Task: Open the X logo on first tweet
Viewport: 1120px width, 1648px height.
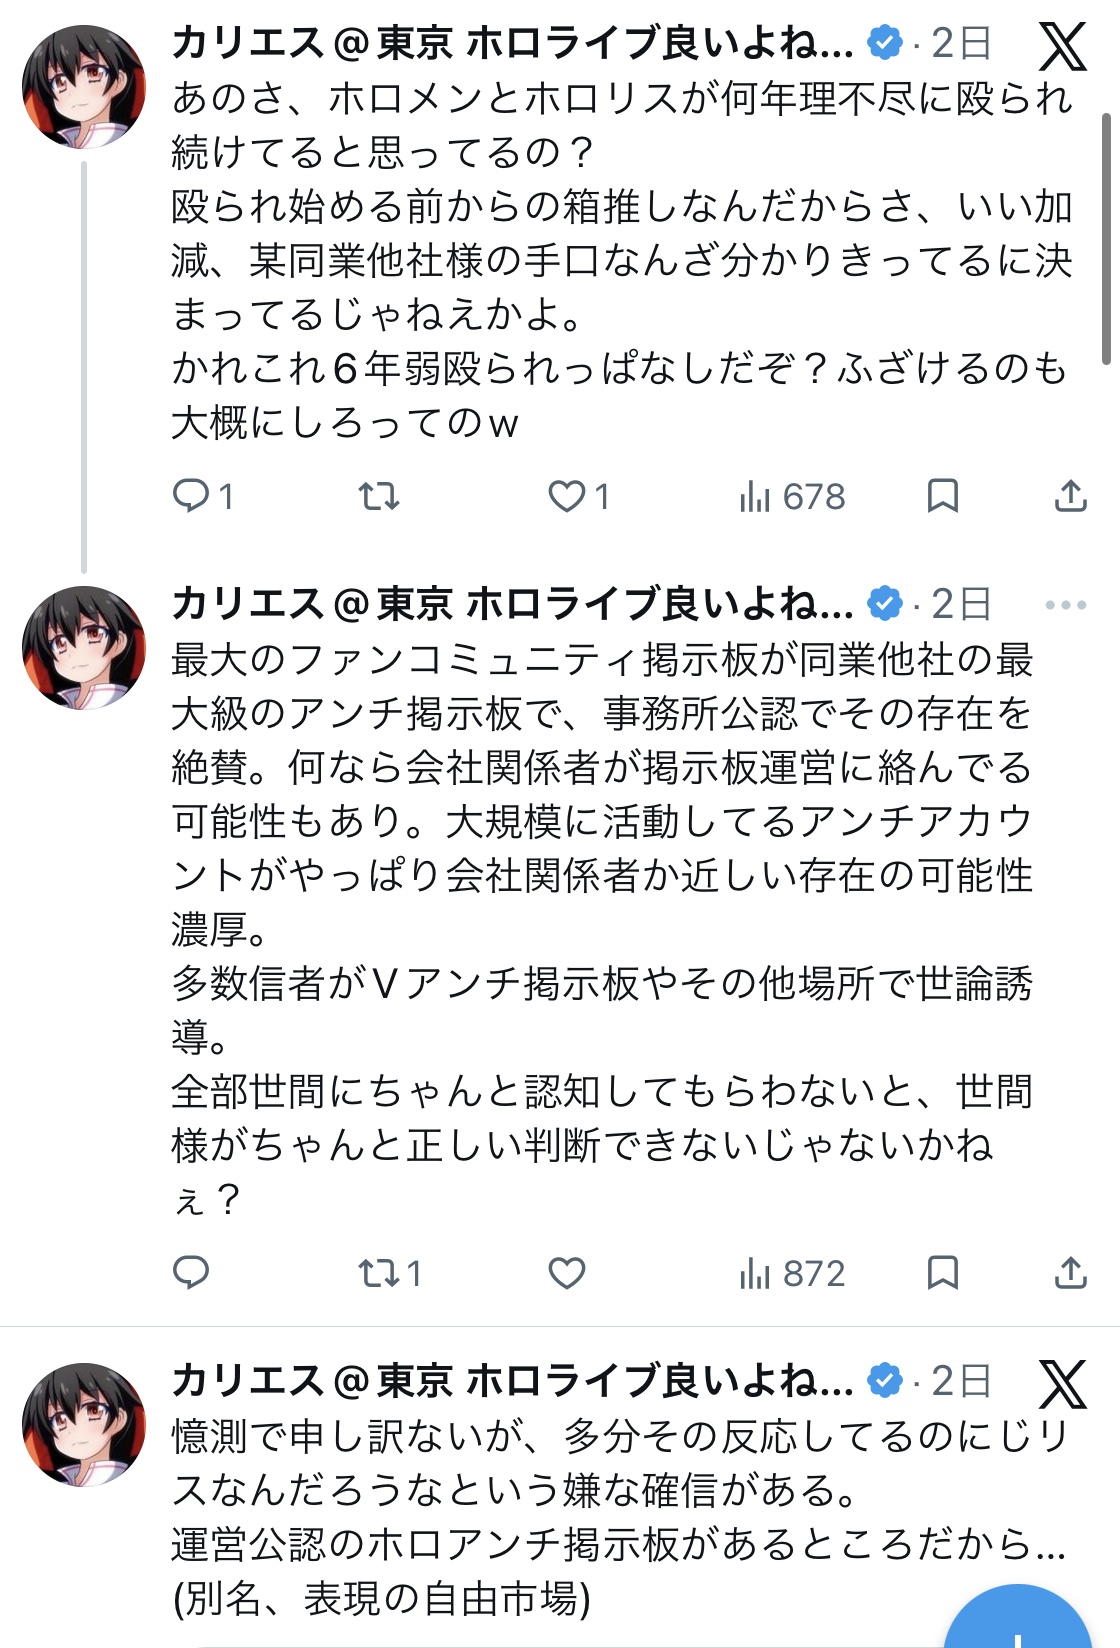Action: [1062, 46]
